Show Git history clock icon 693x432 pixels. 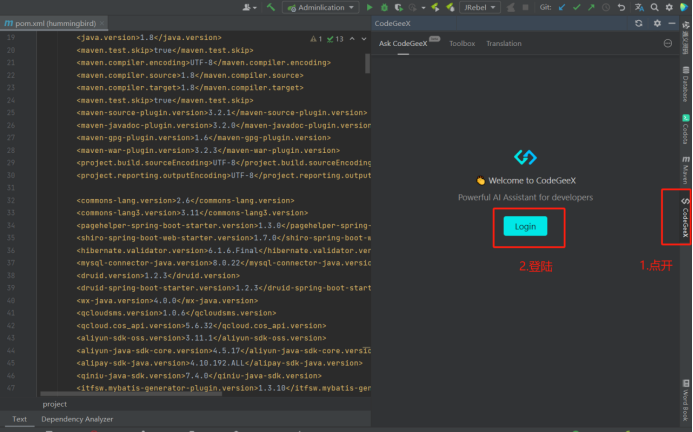click(x=606, y=7)
